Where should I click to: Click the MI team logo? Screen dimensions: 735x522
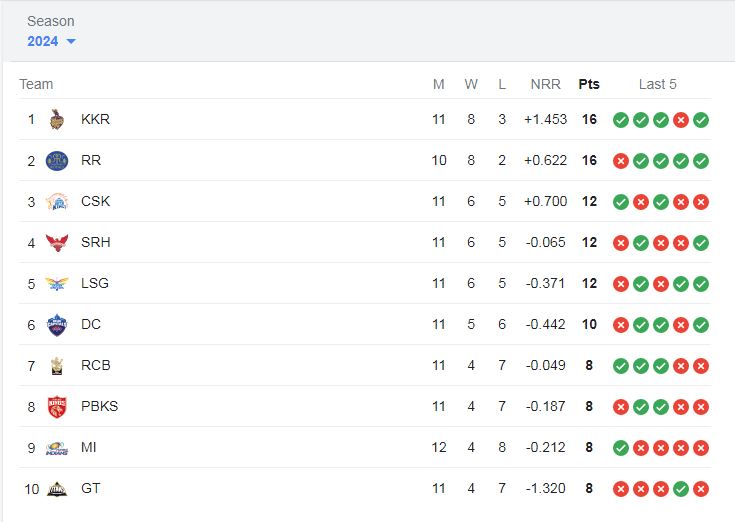coord(57,448)
